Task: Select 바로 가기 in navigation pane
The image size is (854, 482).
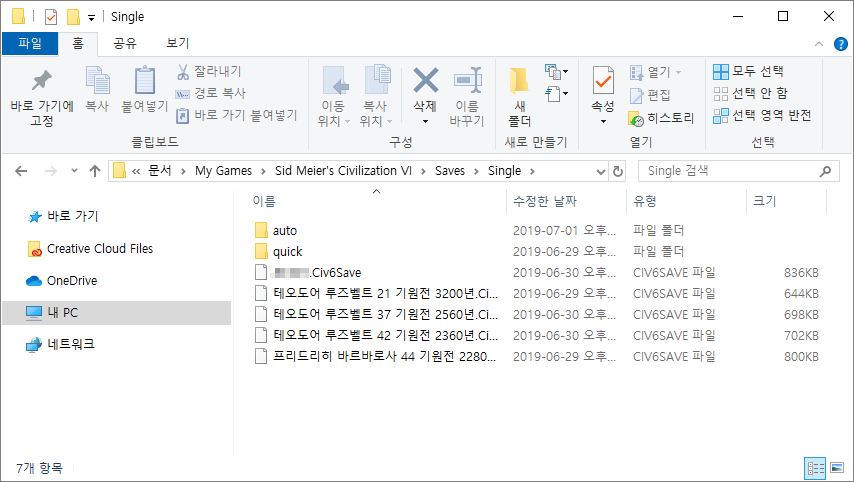Action: [64, 216]
